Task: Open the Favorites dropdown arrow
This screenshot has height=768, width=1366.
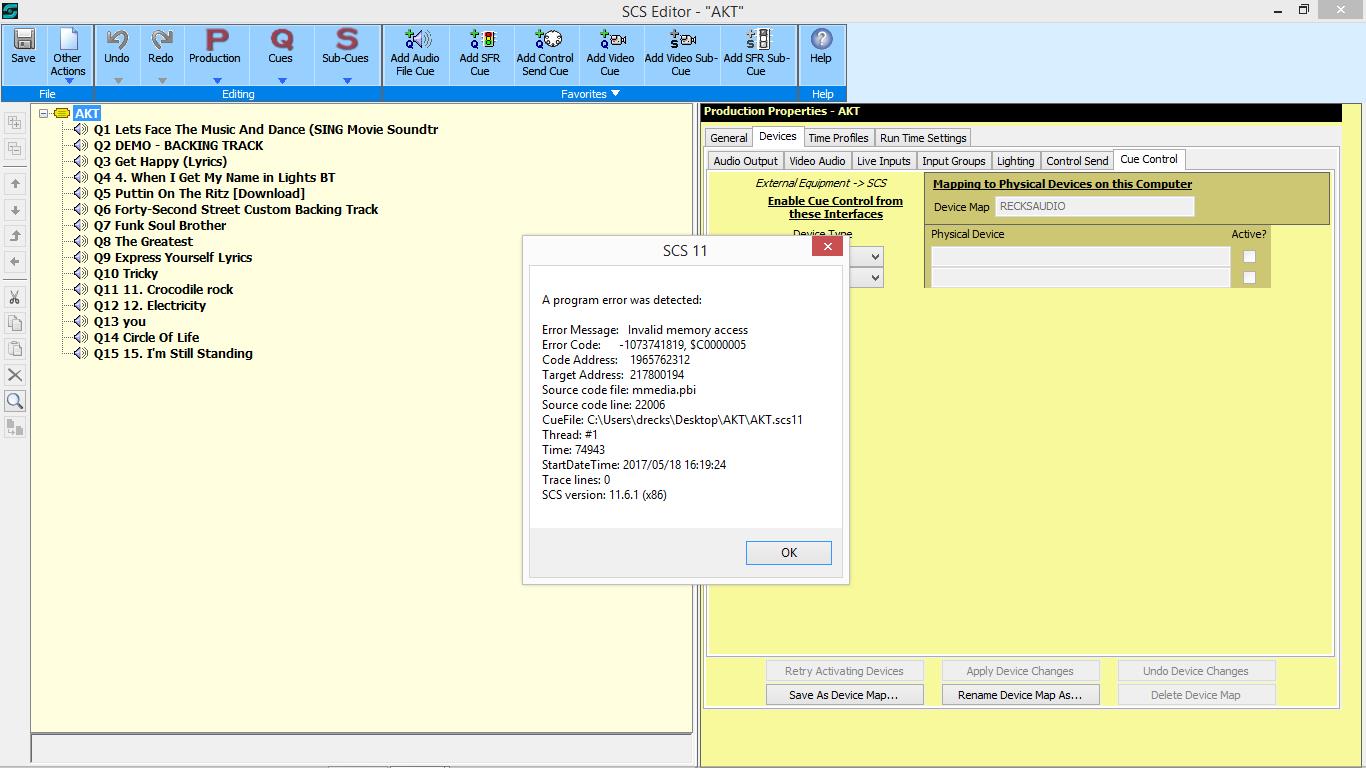Action: 616,94
